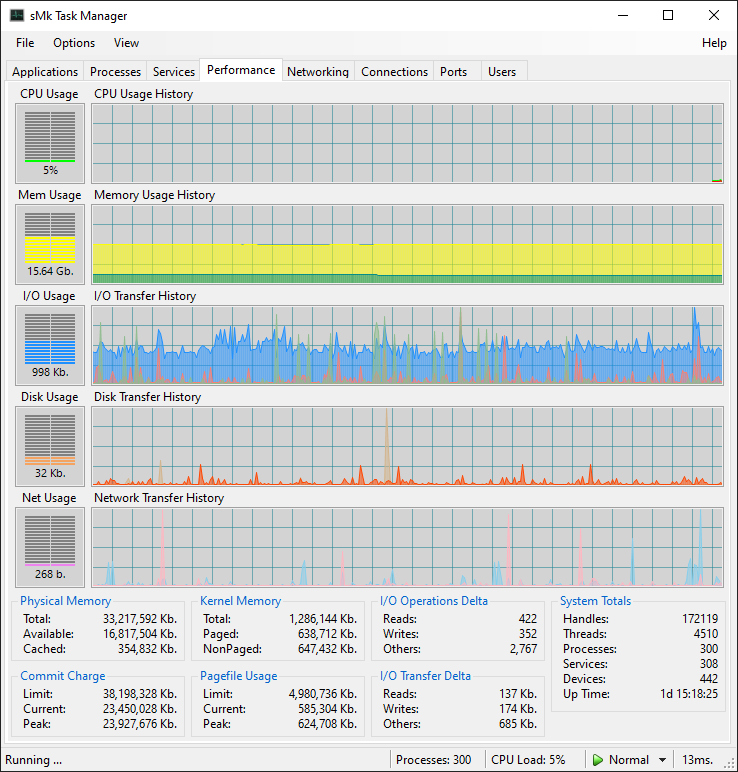
Task: Open the File menu
Action: point(25,43)
